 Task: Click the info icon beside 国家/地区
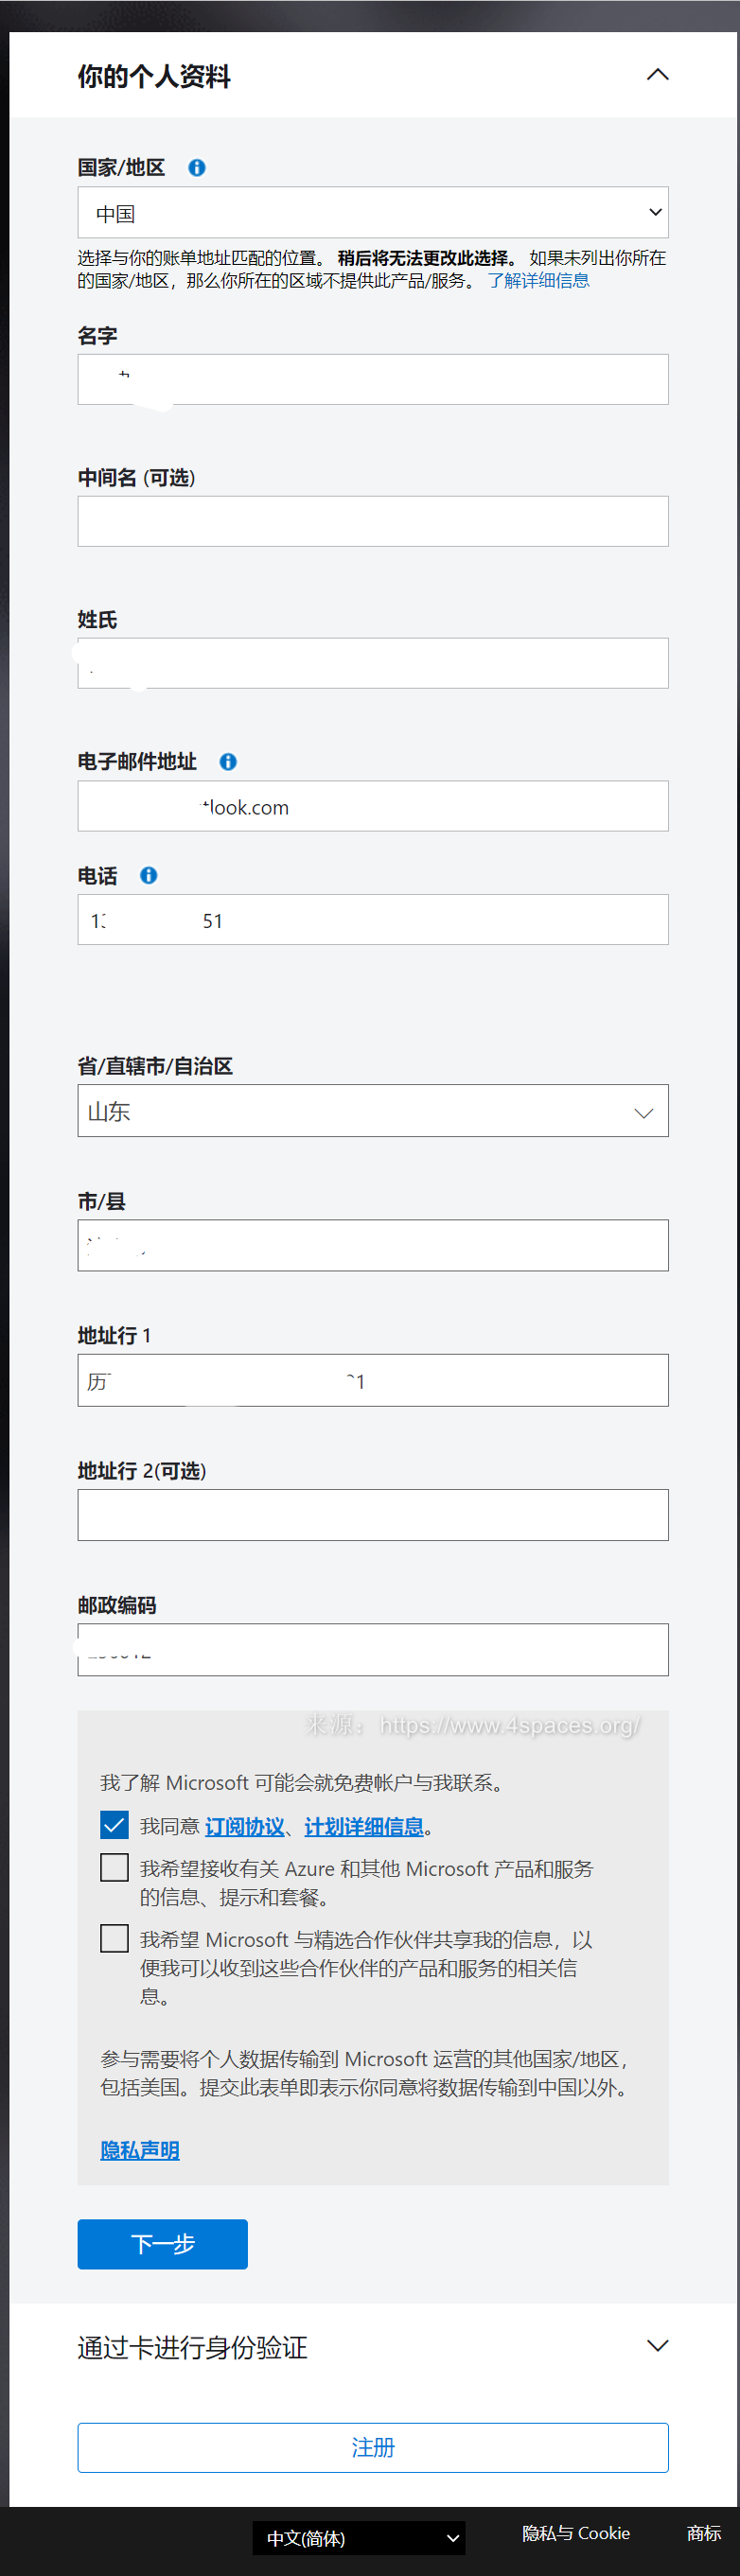pos(197,168)
